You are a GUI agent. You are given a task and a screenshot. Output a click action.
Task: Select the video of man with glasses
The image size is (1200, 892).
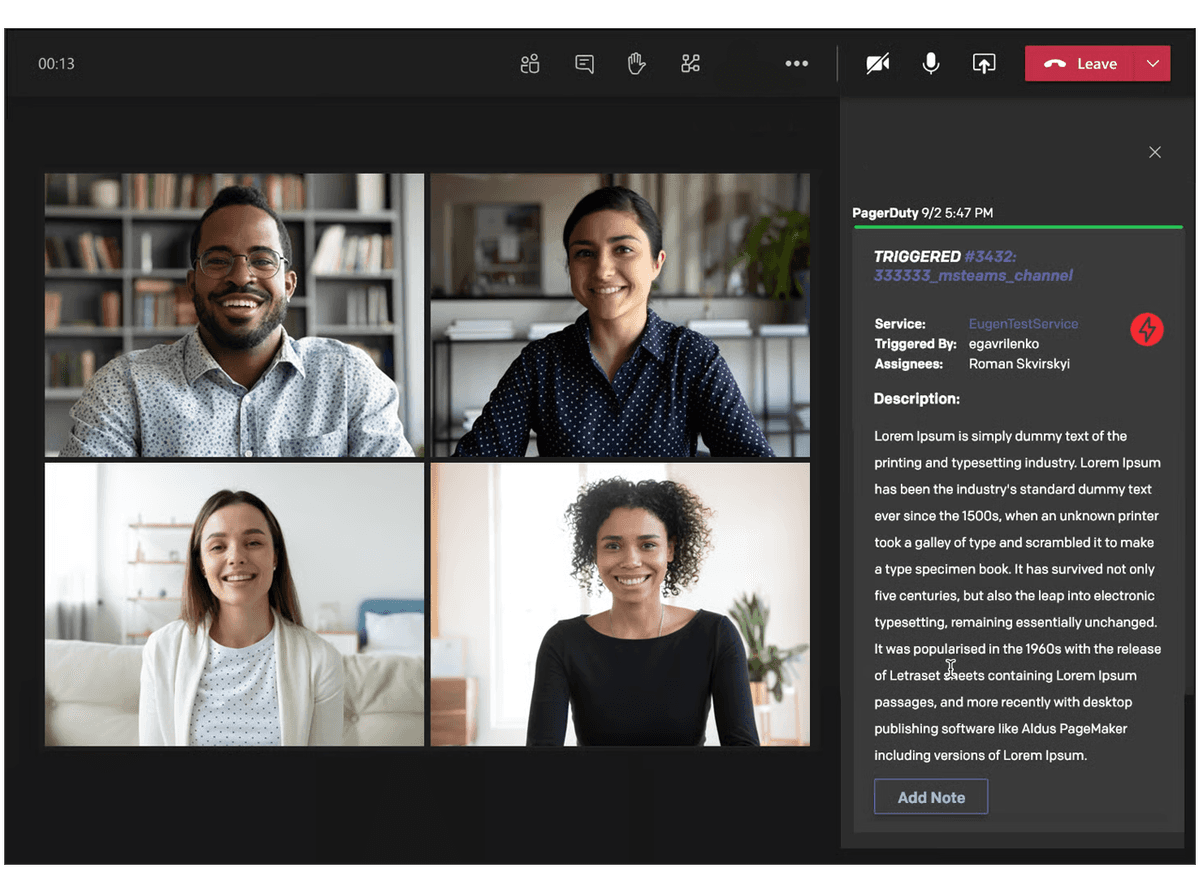(234, 315)
